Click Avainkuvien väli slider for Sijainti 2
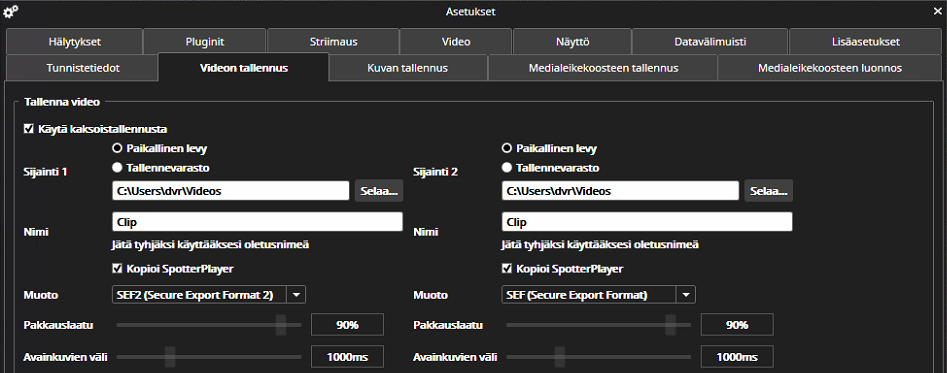 pos(599,357)
